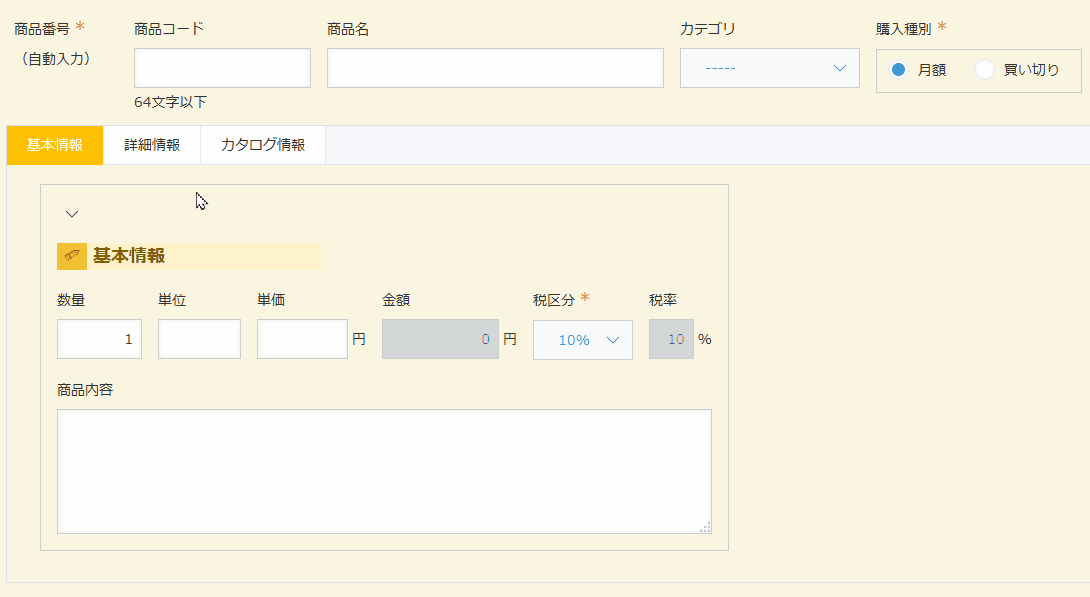This screenshot has width=1090, height=597.
Task: Click the grayed 金額 amount field
Action: point(440,339)
